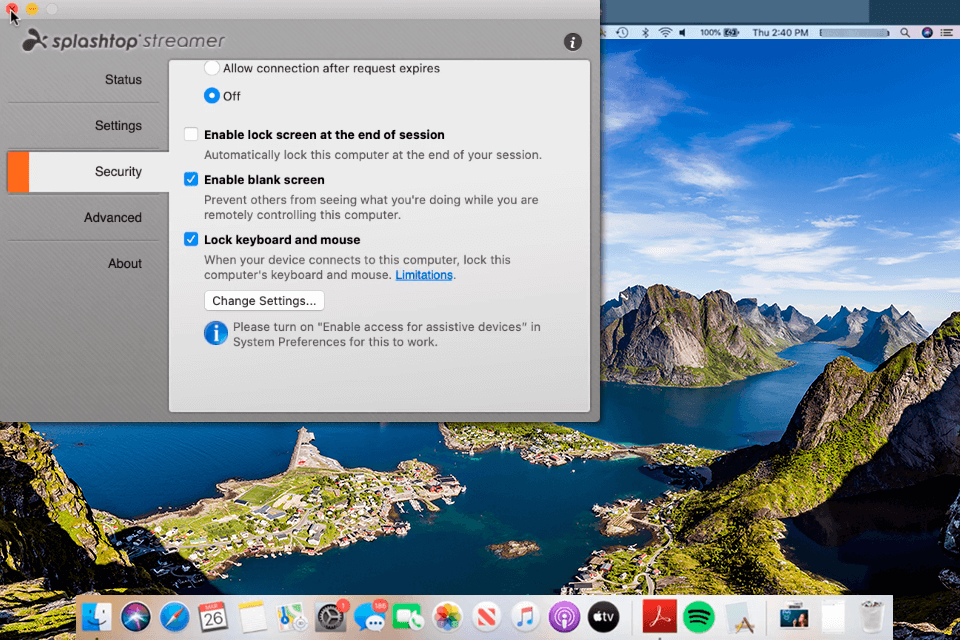Open Finder from the dock
This screenshot has width=960, height=640.
pos(96,616)
